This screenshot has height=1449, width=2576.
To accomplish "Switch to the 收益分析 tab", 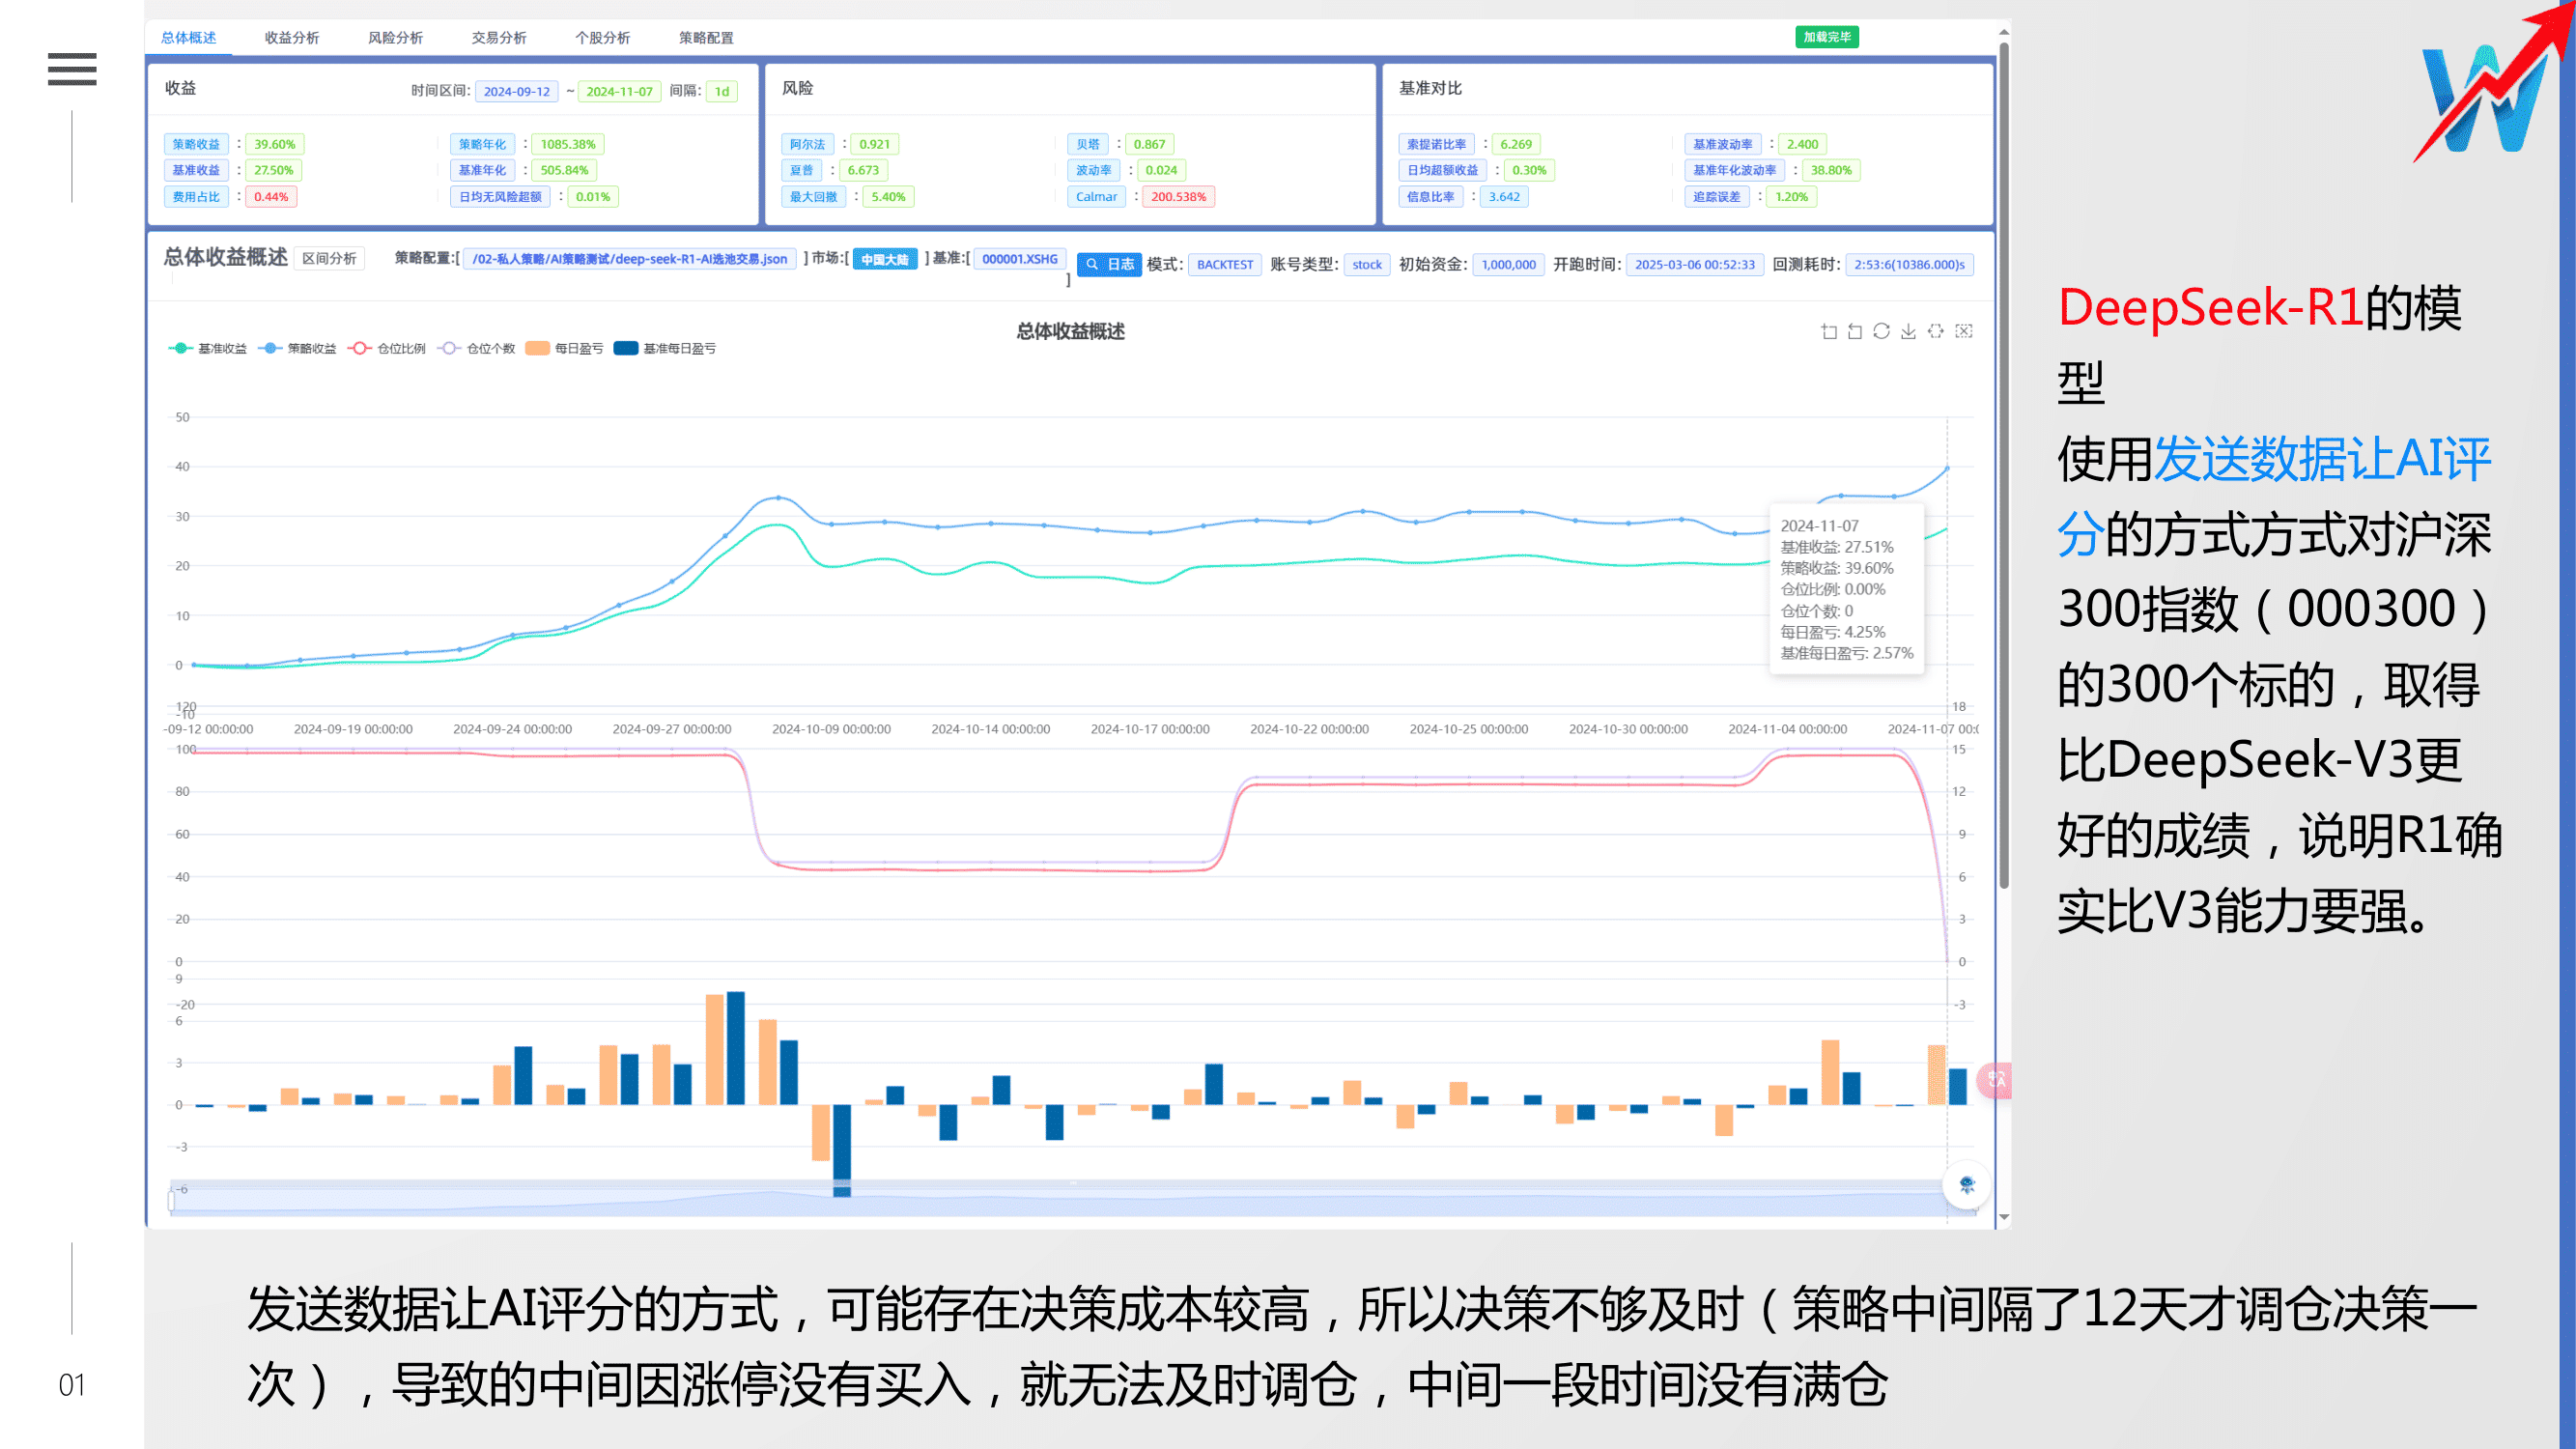I will pyautogui.click(x=291, y=38).
